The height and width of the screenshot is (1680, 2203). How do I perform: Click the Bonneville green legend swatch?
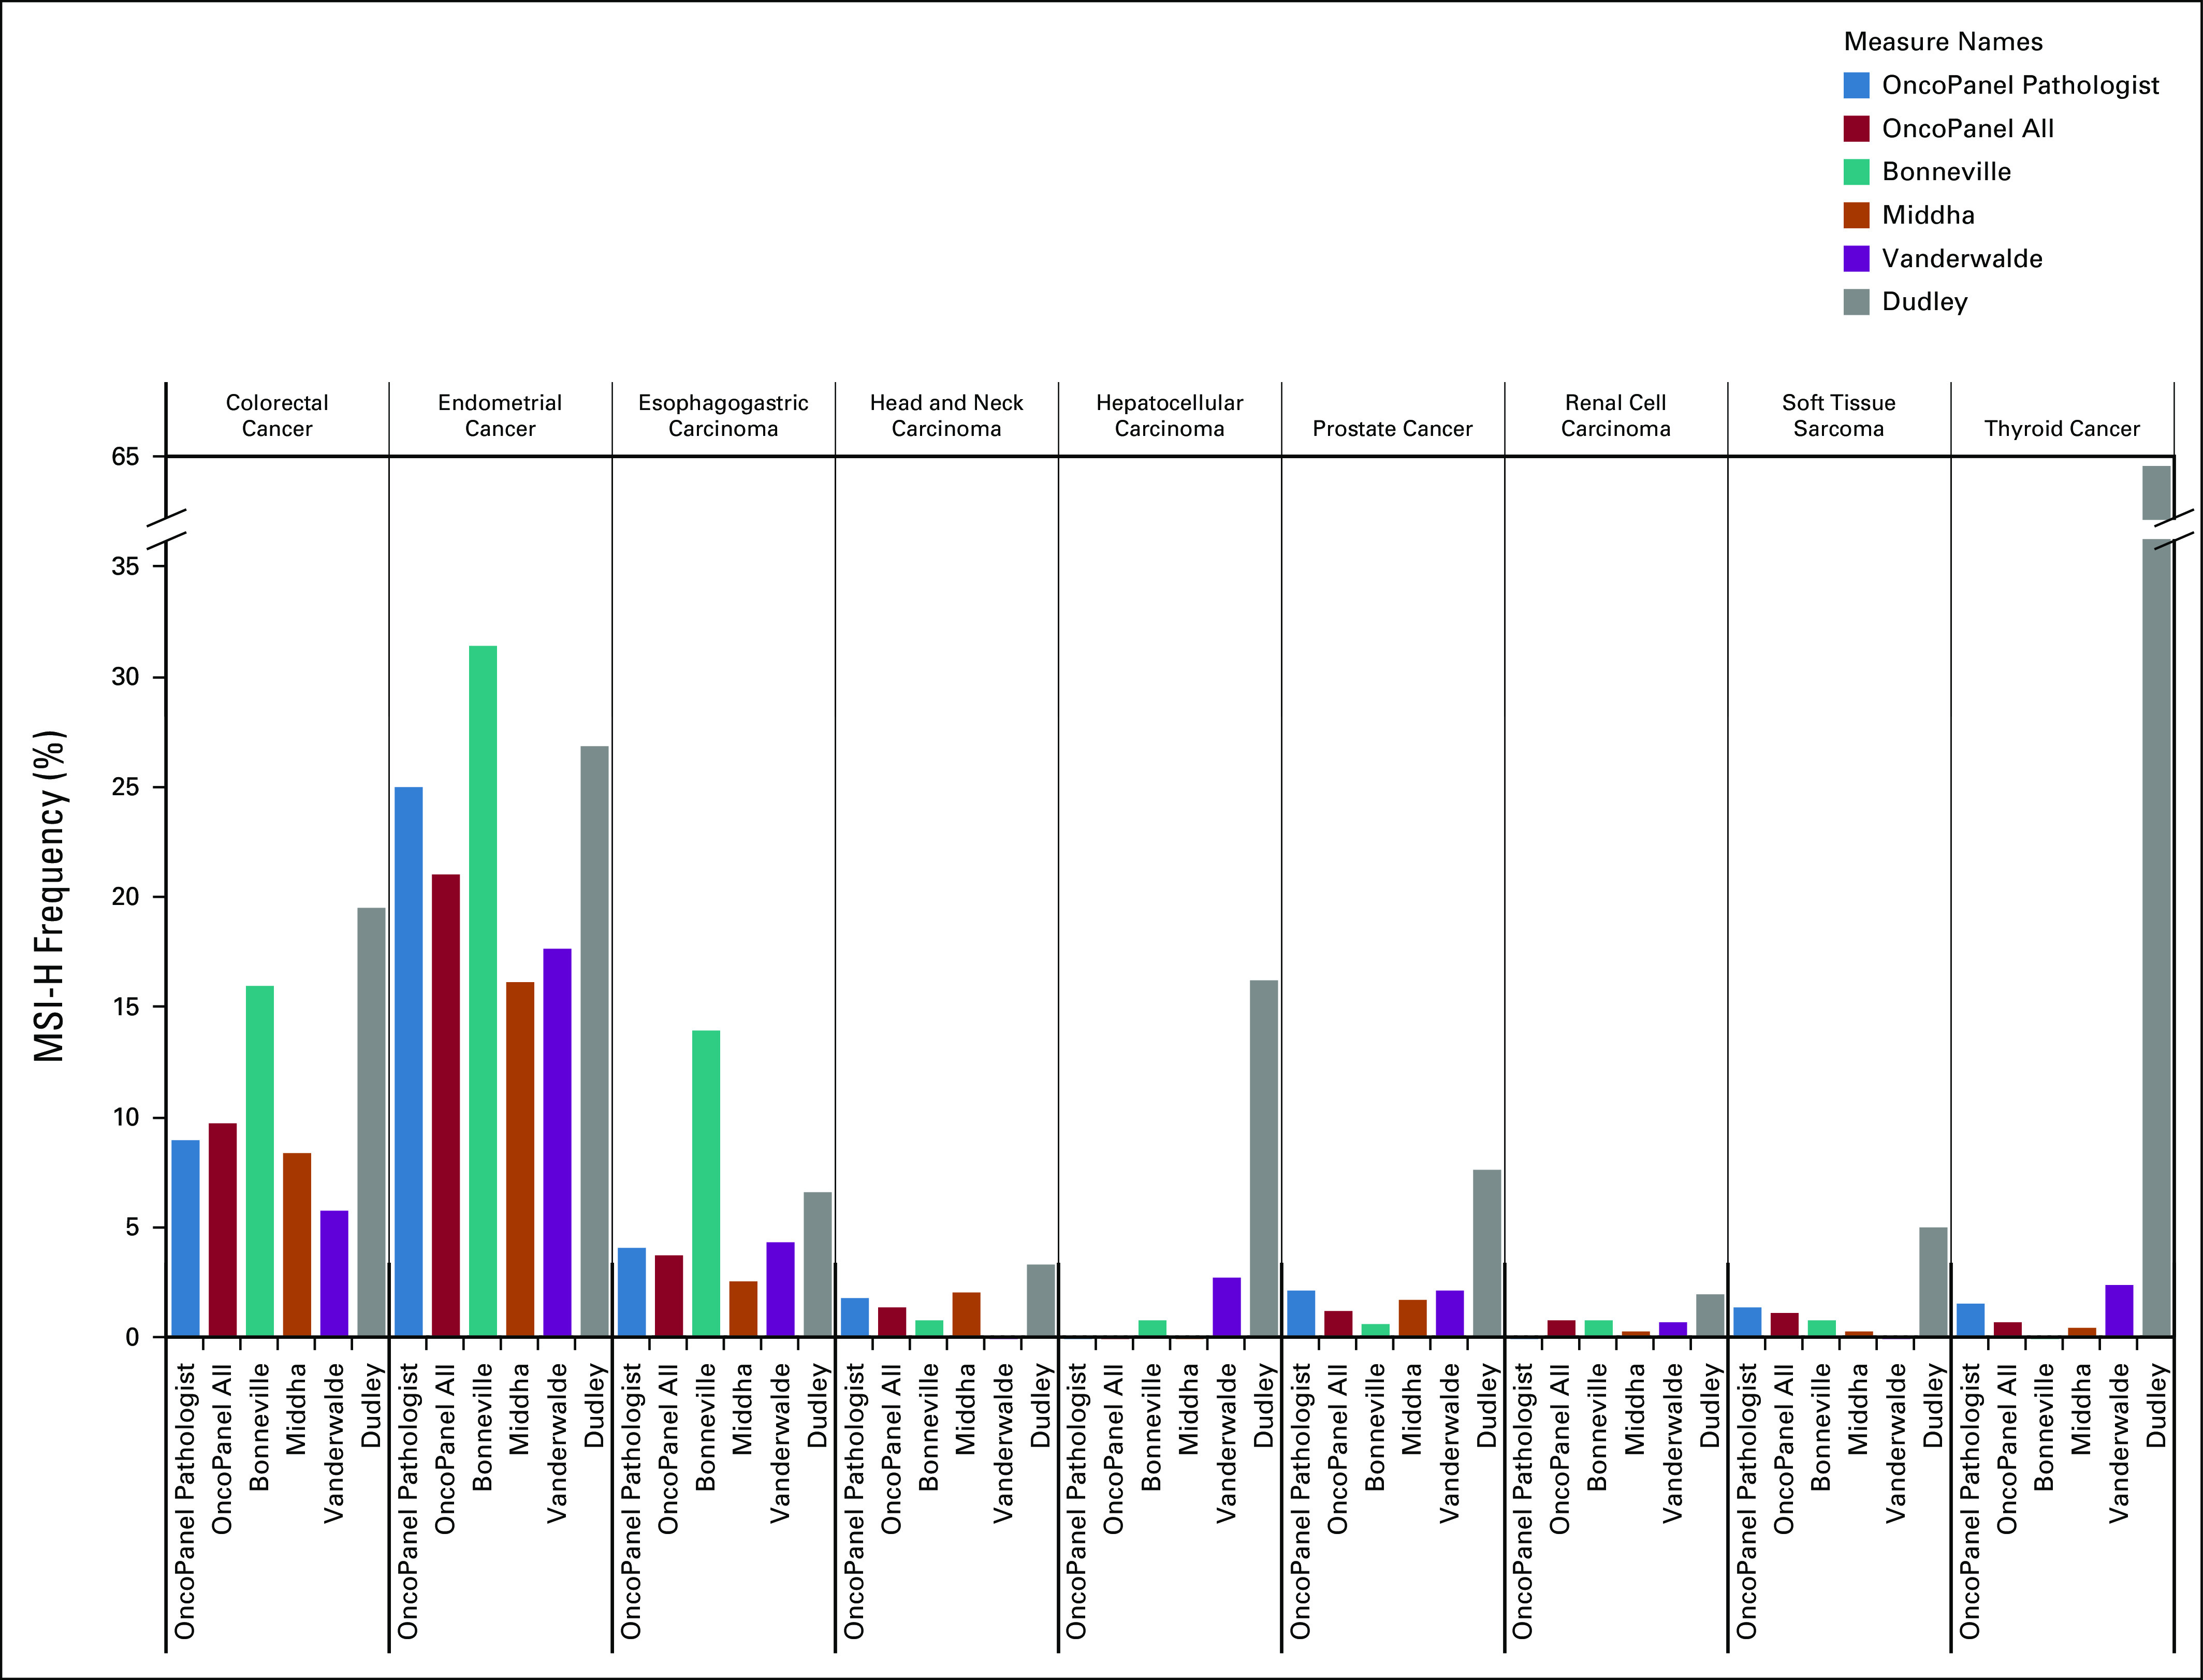click(x=1856, y=172)
